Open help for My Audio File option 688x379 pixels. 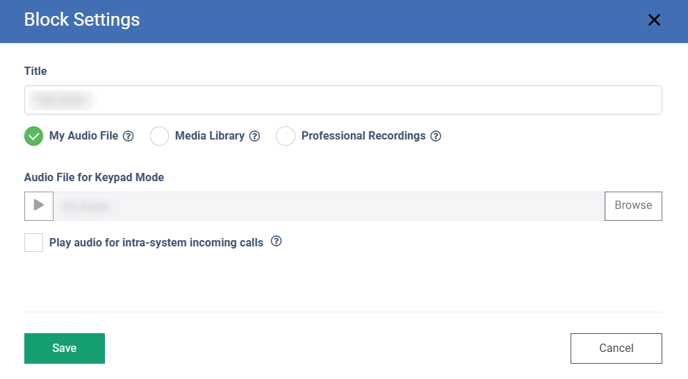click(128, 136)
